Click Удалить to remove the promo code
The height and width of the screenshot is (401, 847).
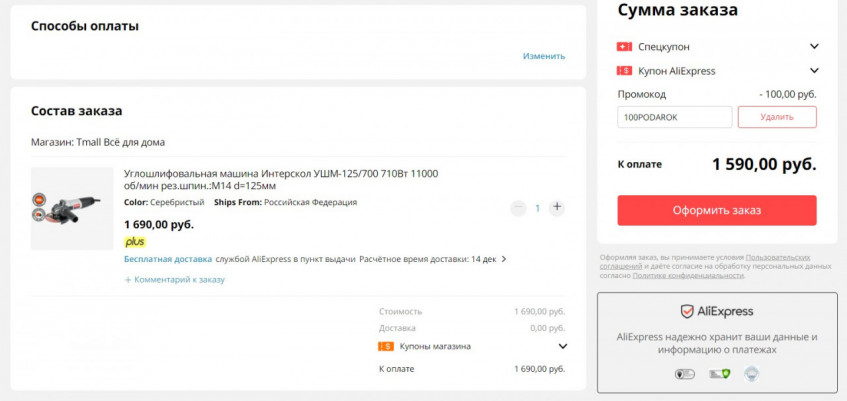pos(777,117)
